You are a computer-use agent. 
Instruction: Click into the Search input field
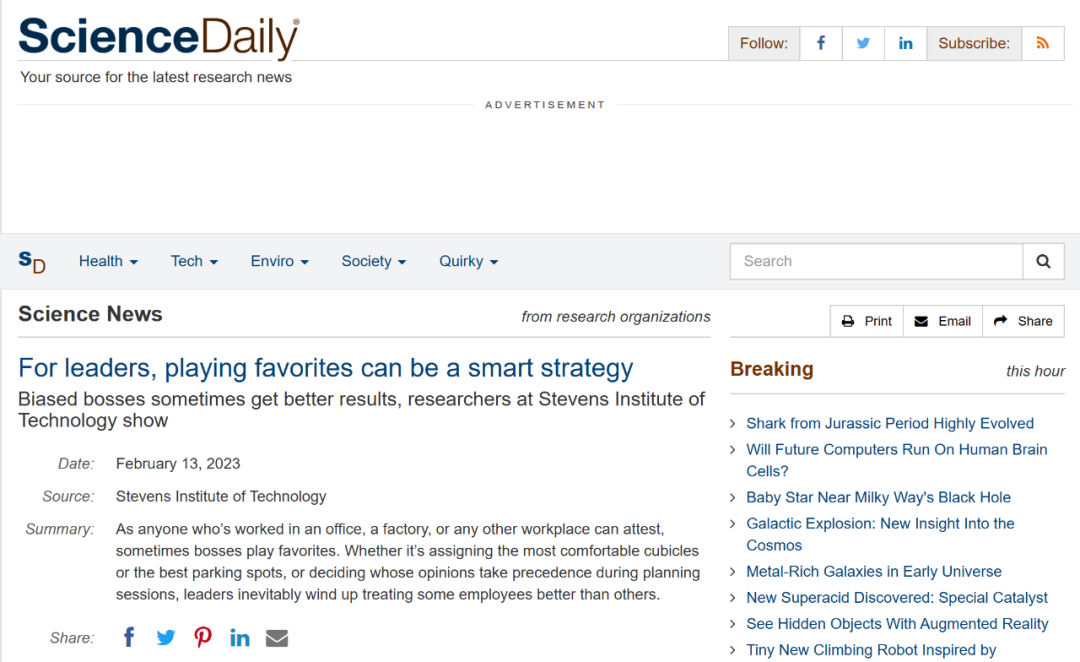pos(876,261)
